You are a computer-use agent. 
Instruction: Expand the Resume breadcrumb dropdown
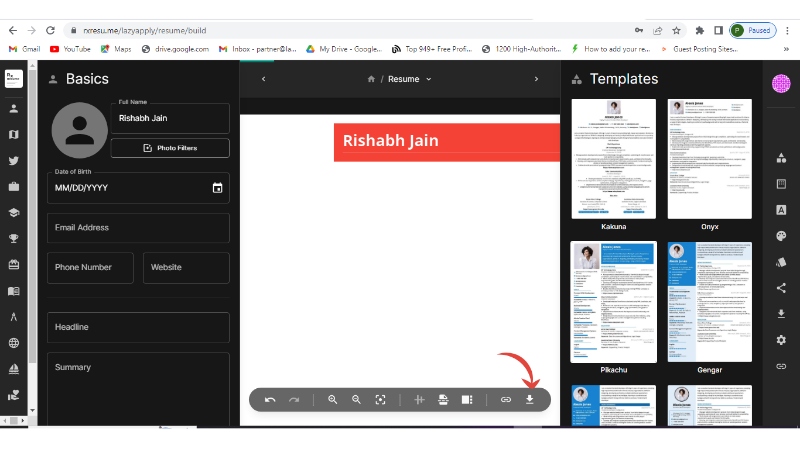point(429,79)
